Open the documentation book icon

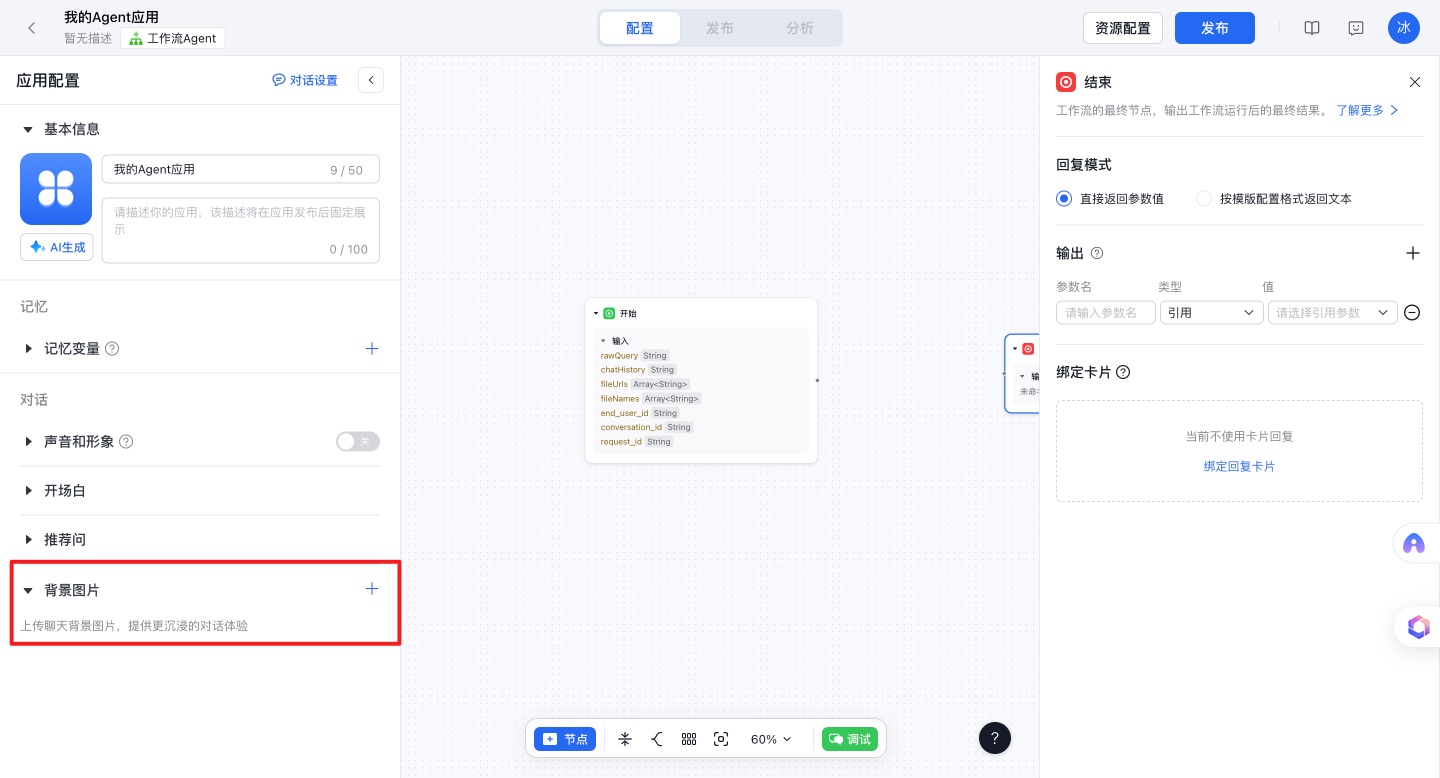[x=1312, y=28]
